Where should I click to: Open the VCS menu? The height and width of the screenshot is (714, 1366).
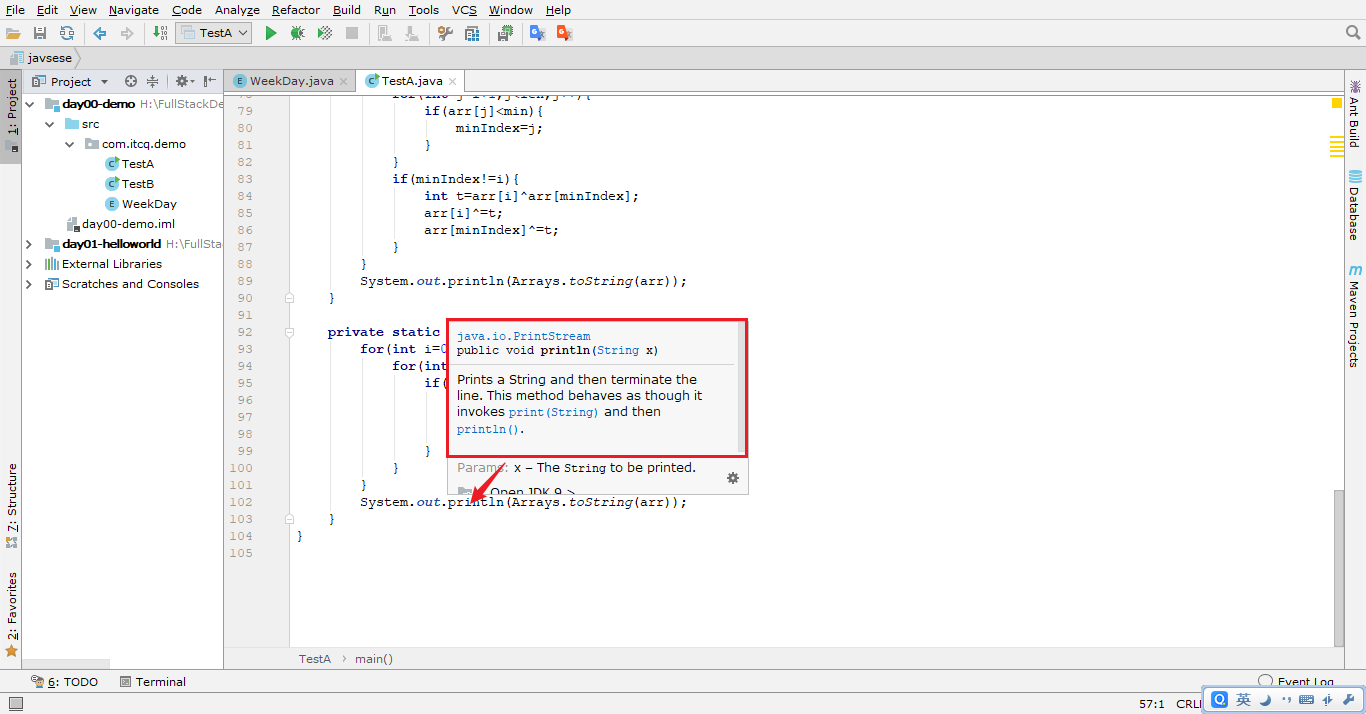click(464, 9)
